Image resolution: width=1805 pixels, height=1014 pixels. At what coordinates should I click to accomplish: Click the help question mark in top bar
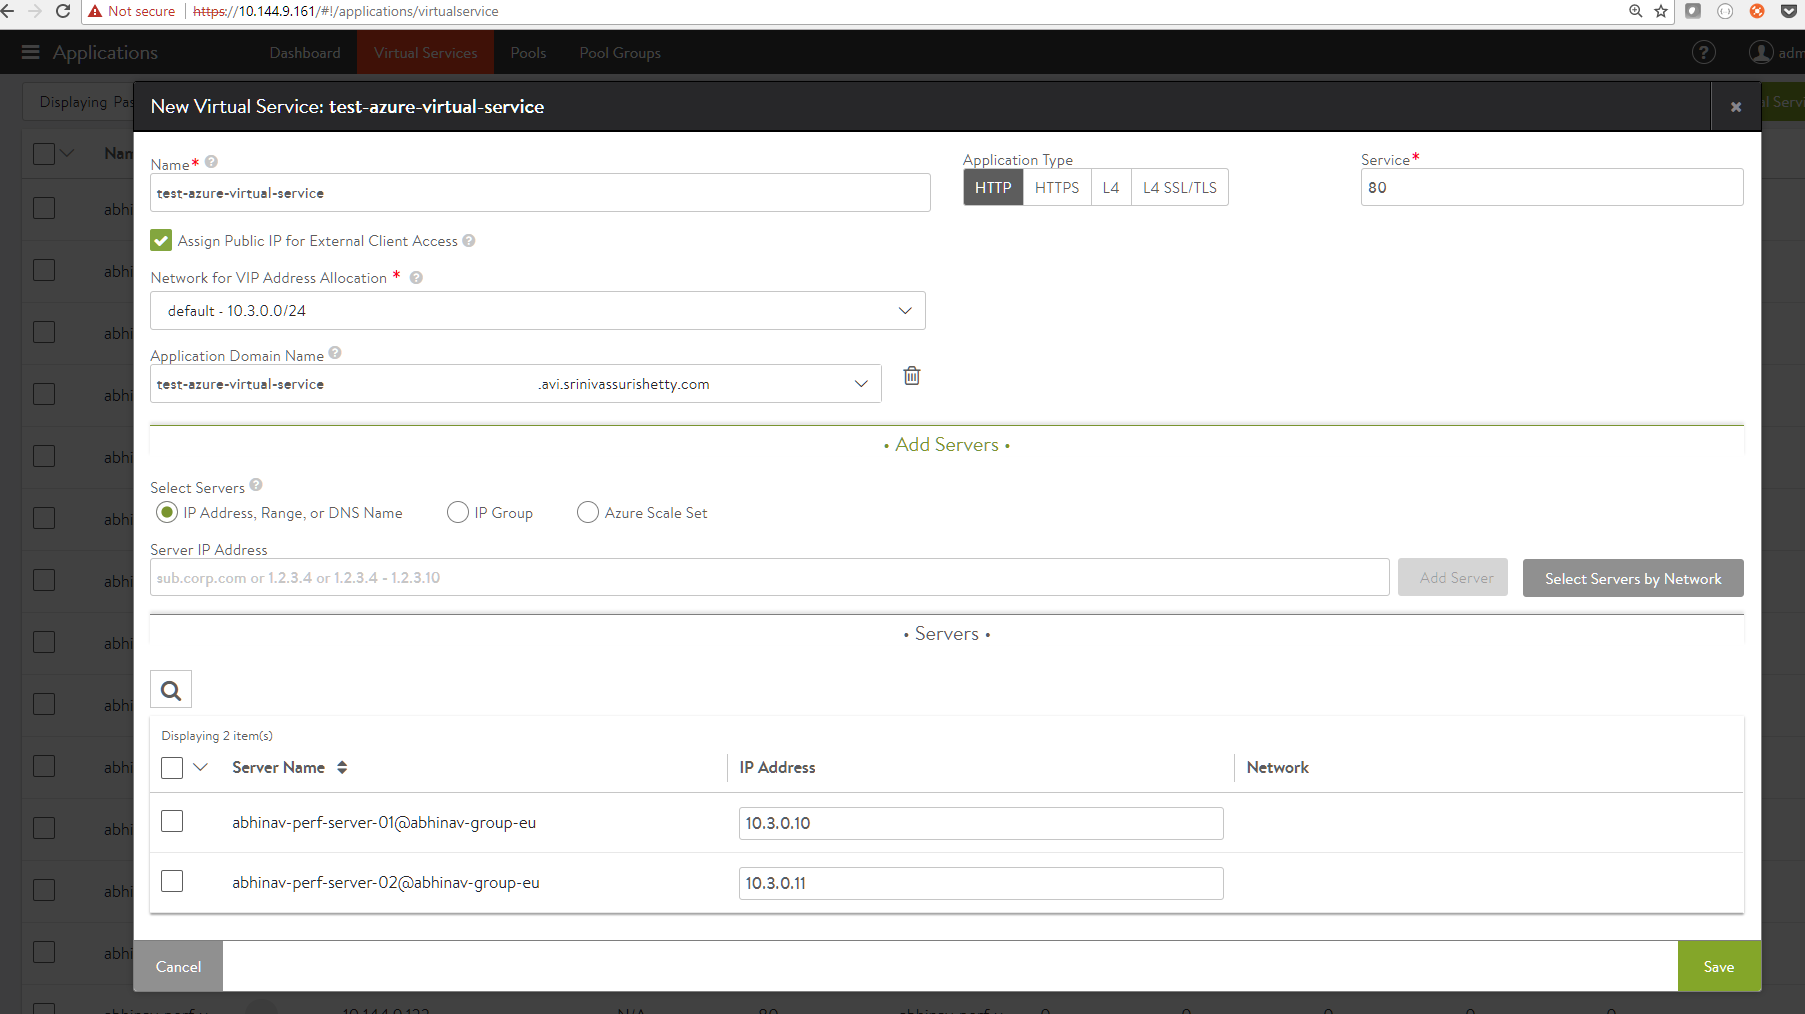point(1703,52)
